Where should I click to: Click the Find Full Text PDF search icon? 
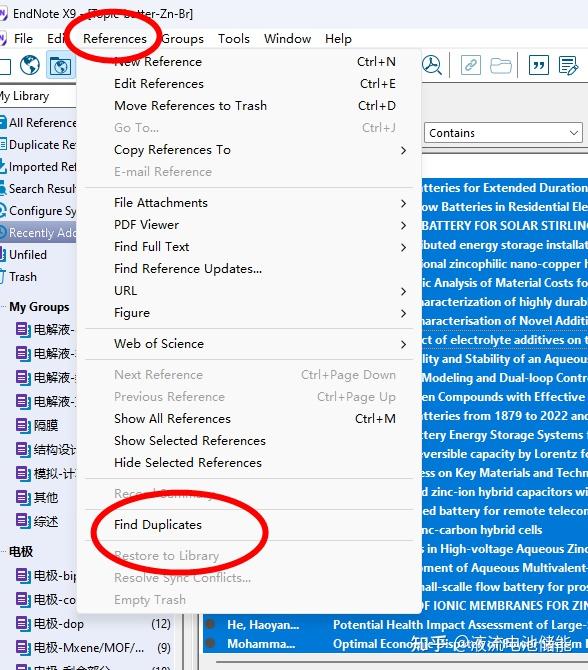coord(432,65)
